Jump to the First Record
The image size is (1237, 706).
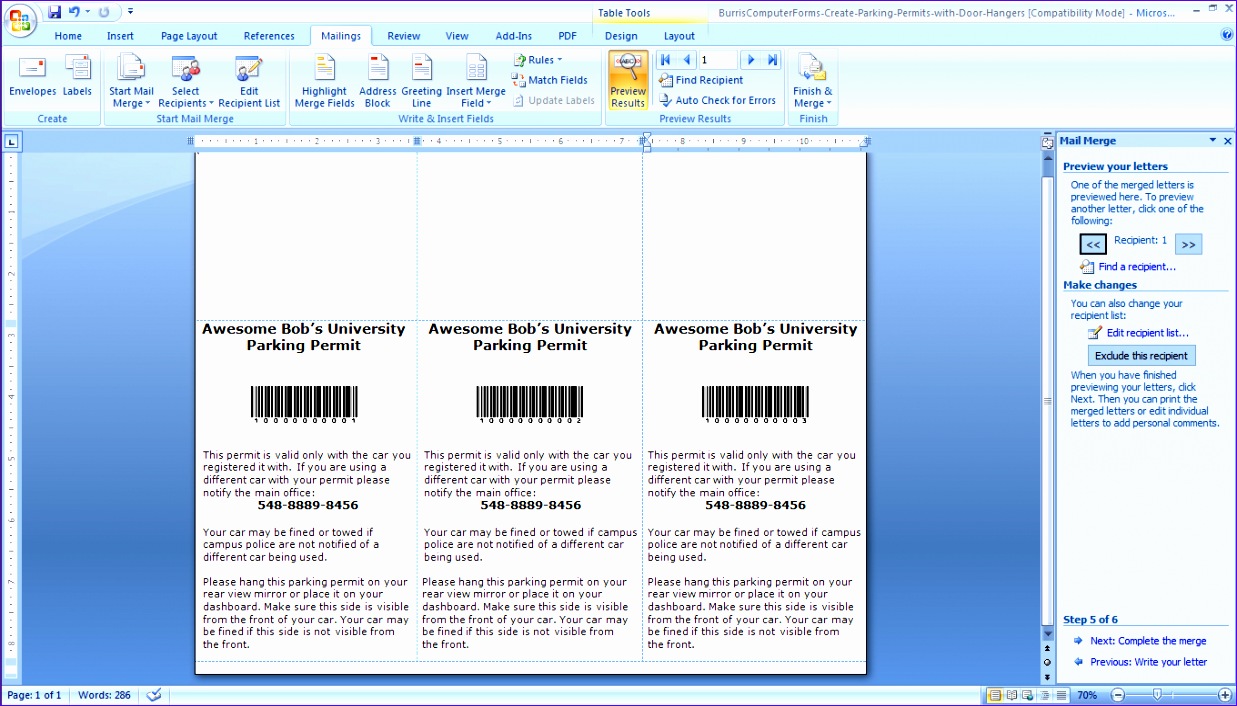(665, 60)
